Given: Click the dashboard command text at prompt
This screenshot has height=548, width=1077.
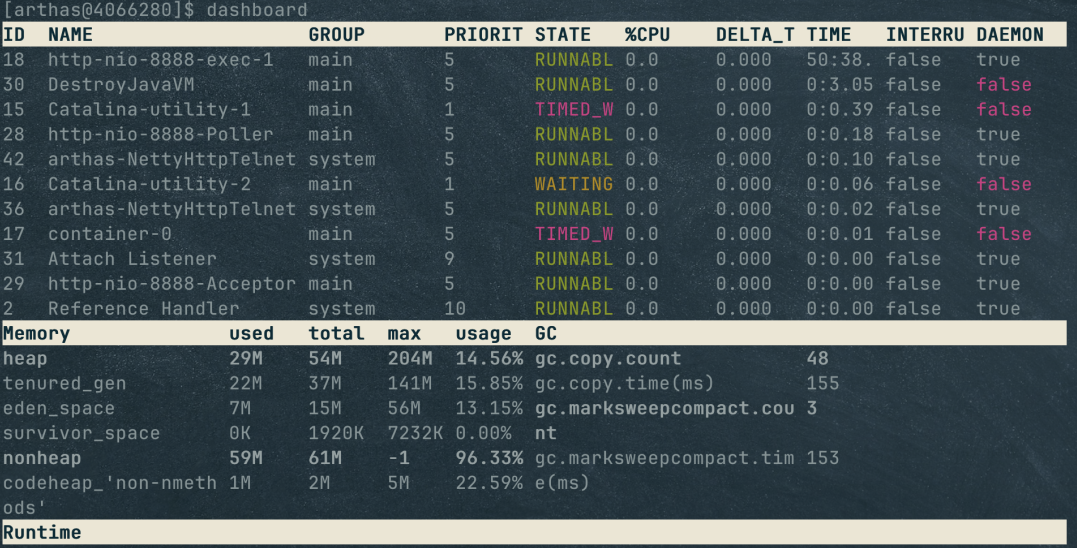Looking at the screenshot, I should [x=257, y=10].
